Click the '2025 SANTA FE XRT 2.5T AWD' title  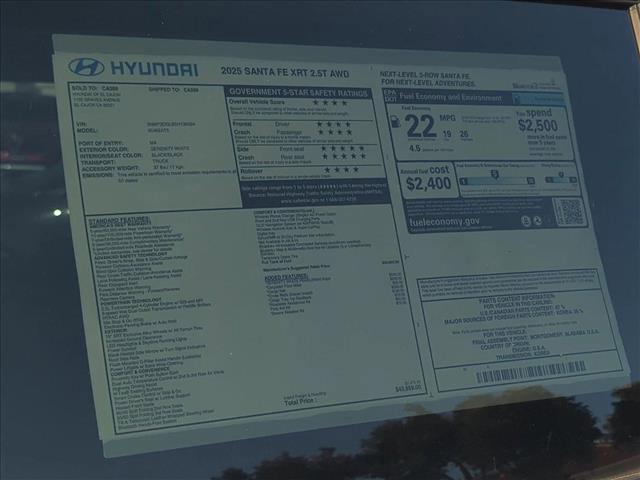click(285, 72)
